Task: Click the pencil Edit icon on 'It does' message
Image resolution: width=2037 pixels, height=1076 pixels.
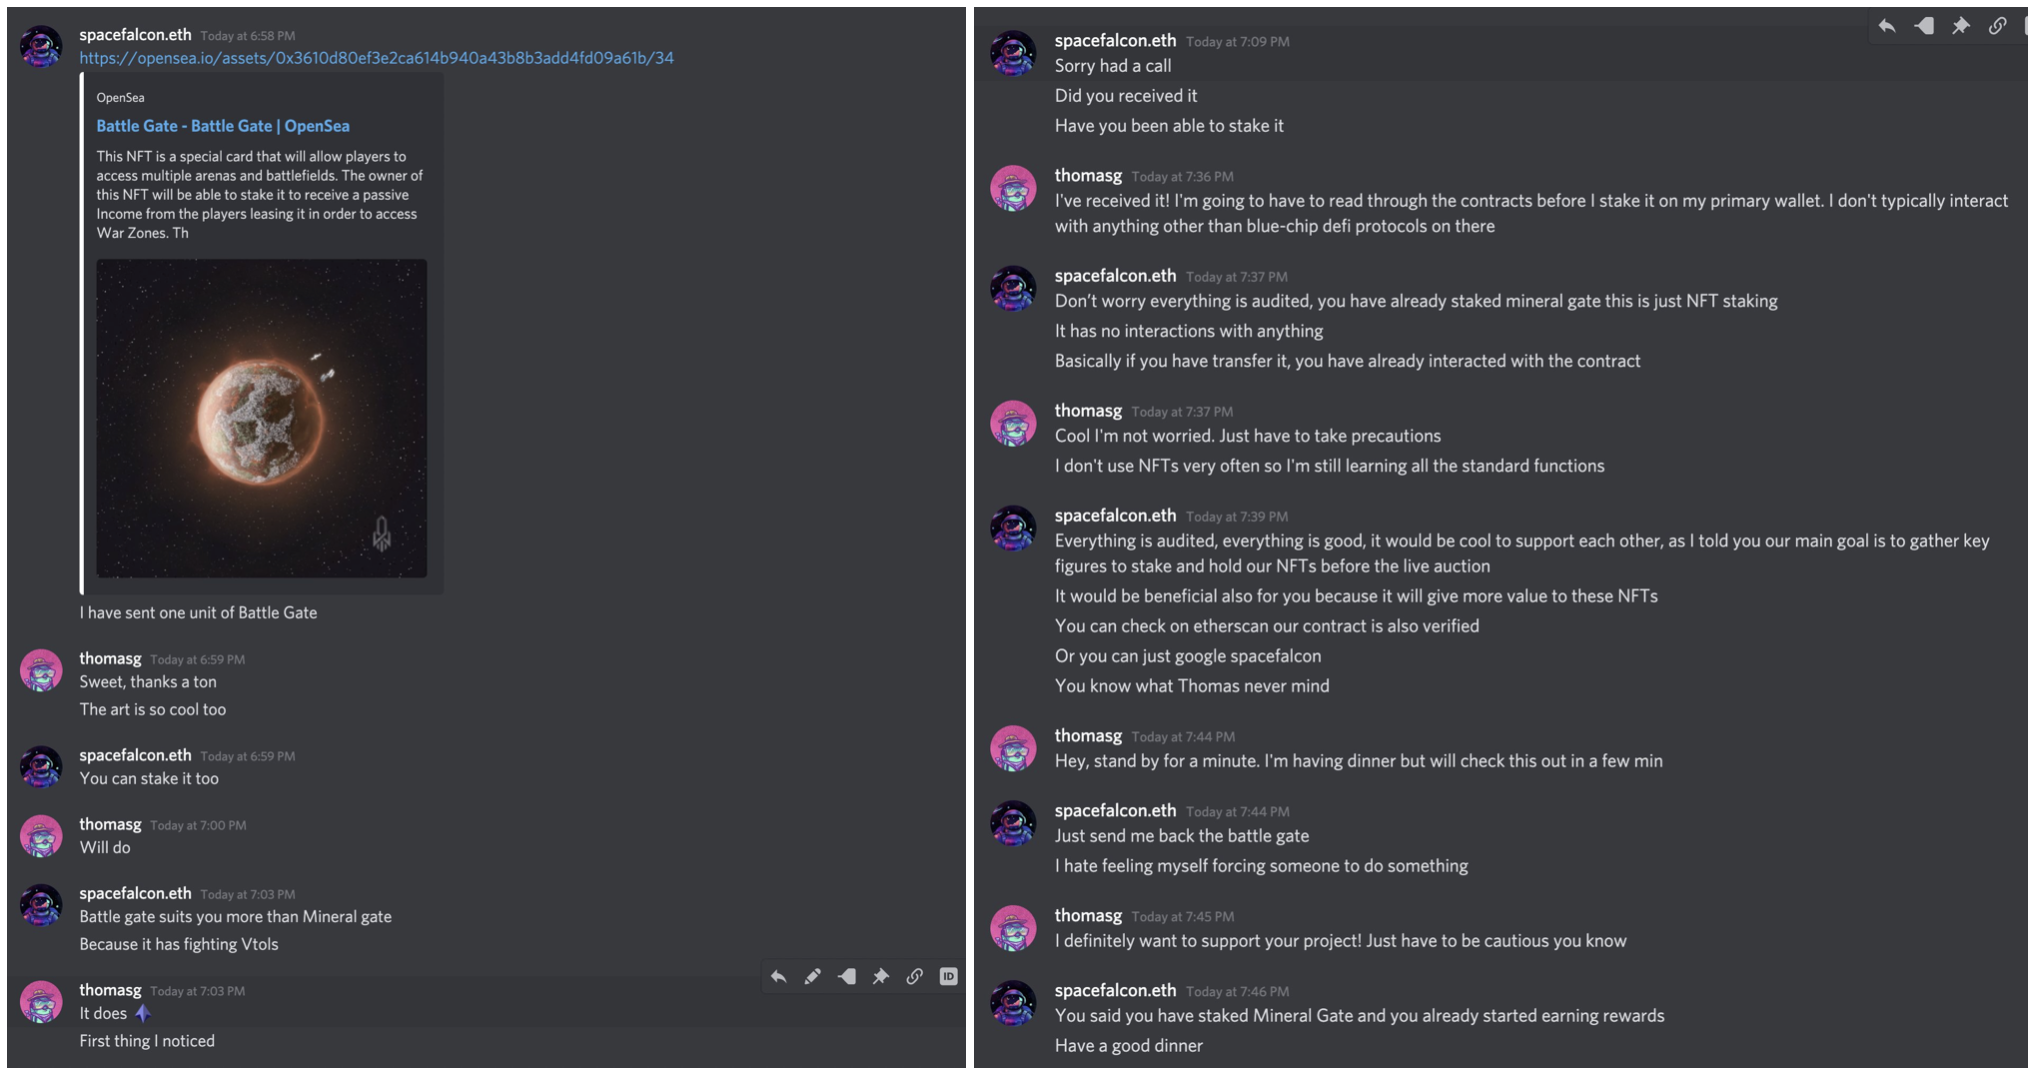Action: pos(812,976)
